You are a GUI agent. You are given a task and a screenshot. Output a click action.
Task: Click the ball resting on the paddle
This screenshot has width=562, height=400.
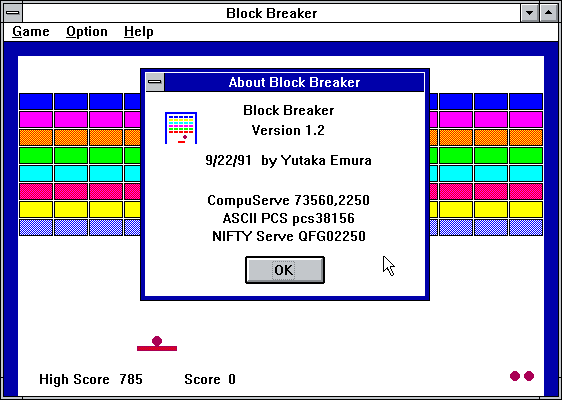[157, 341]
